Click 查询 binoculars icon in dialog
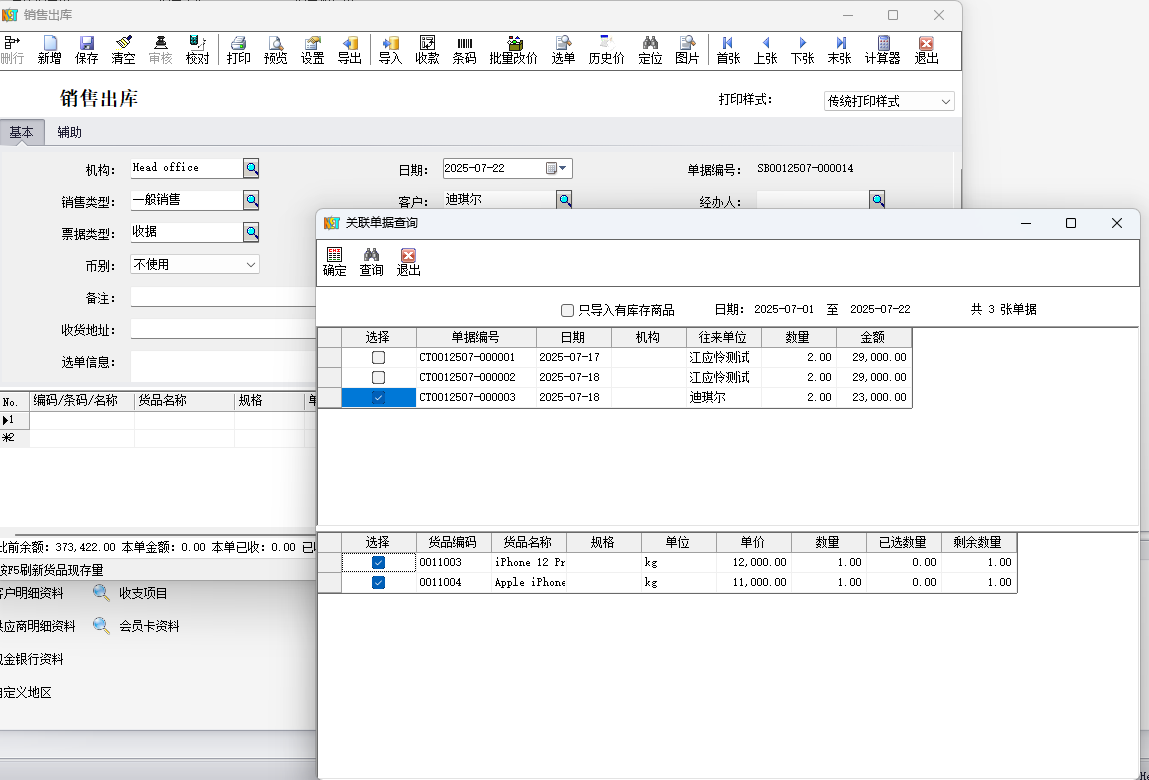The width and height of the screenshot is (1149, 780). tap(371, 262)
